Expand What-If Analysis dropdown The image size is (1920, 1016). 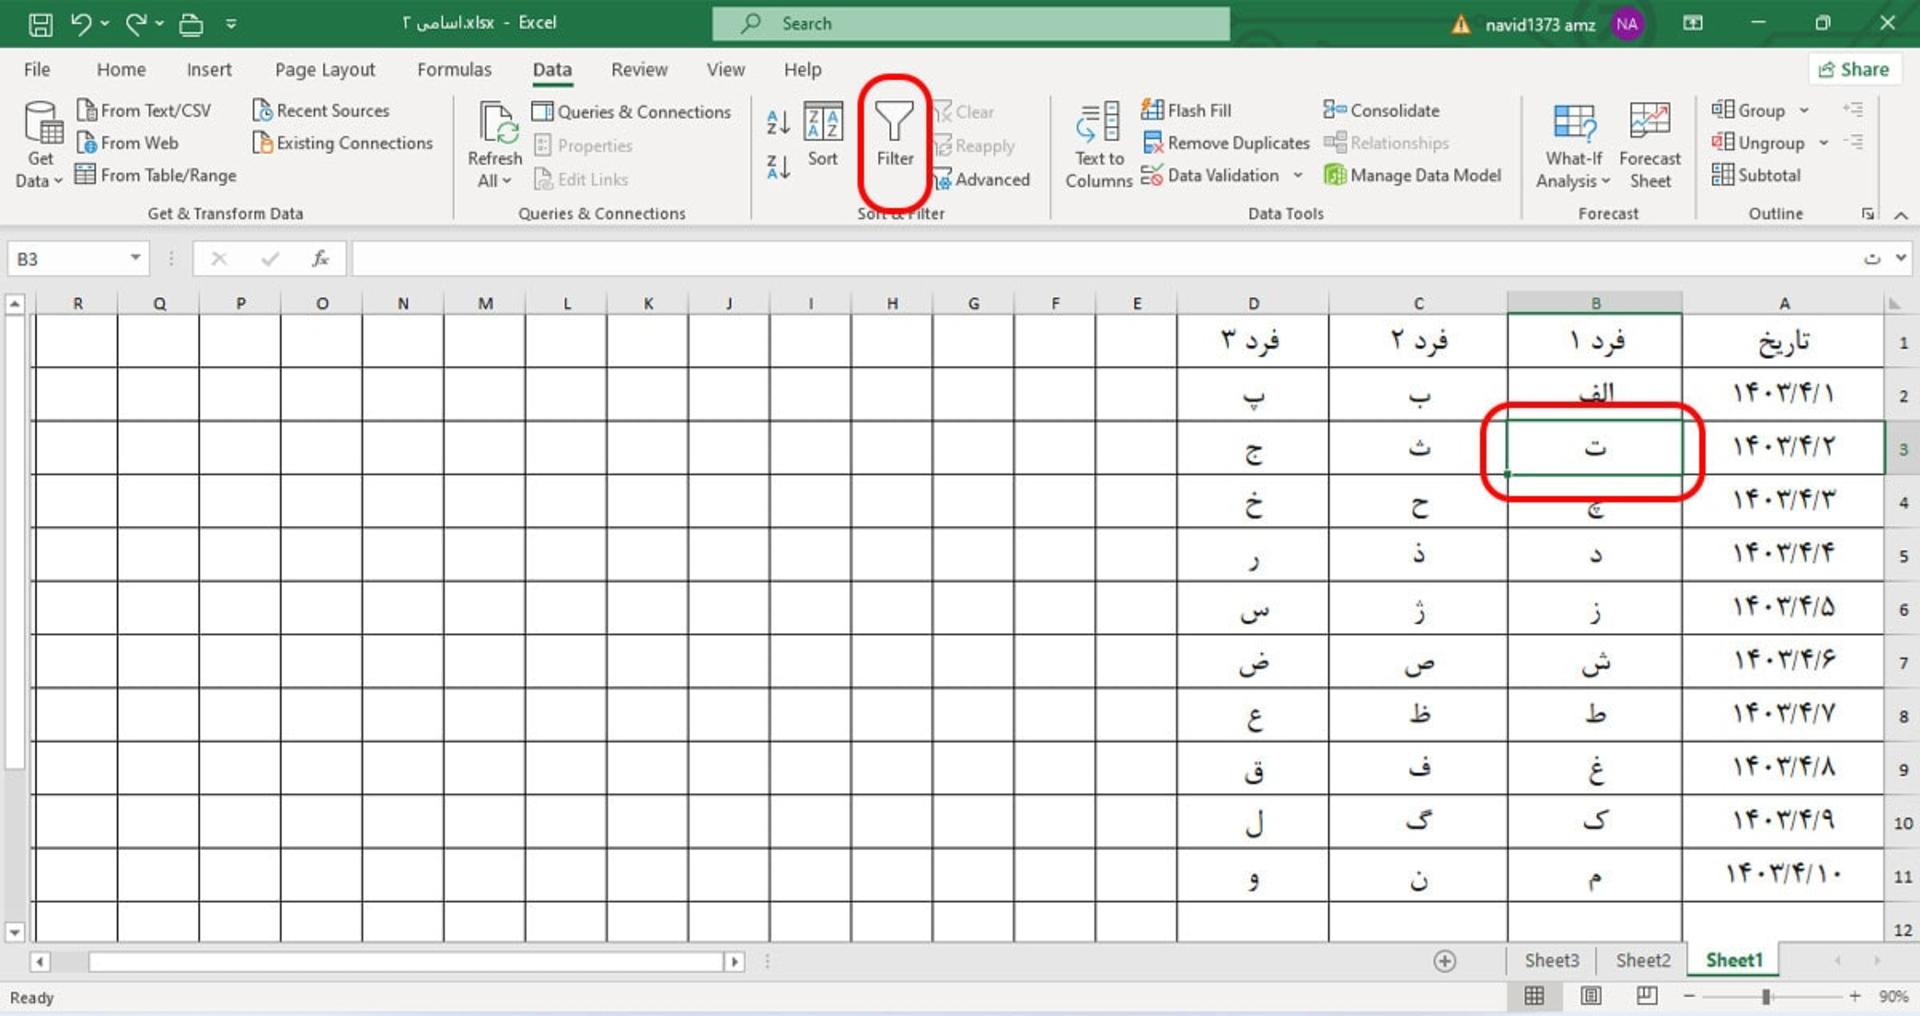[1606, 182]
